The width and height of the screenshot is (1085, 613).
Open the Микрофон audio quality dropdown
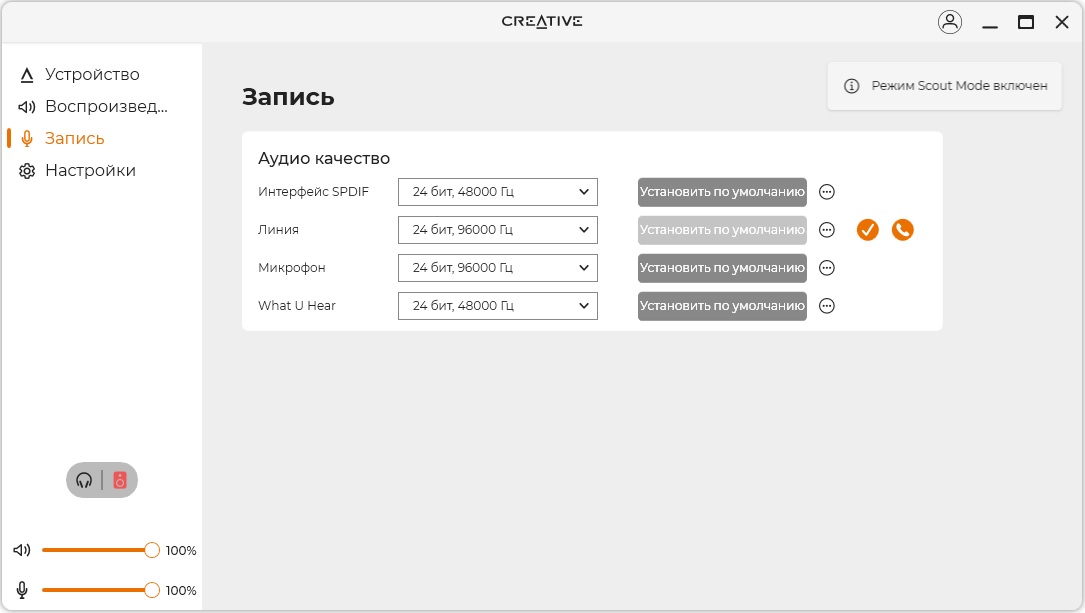click(497, 268)
